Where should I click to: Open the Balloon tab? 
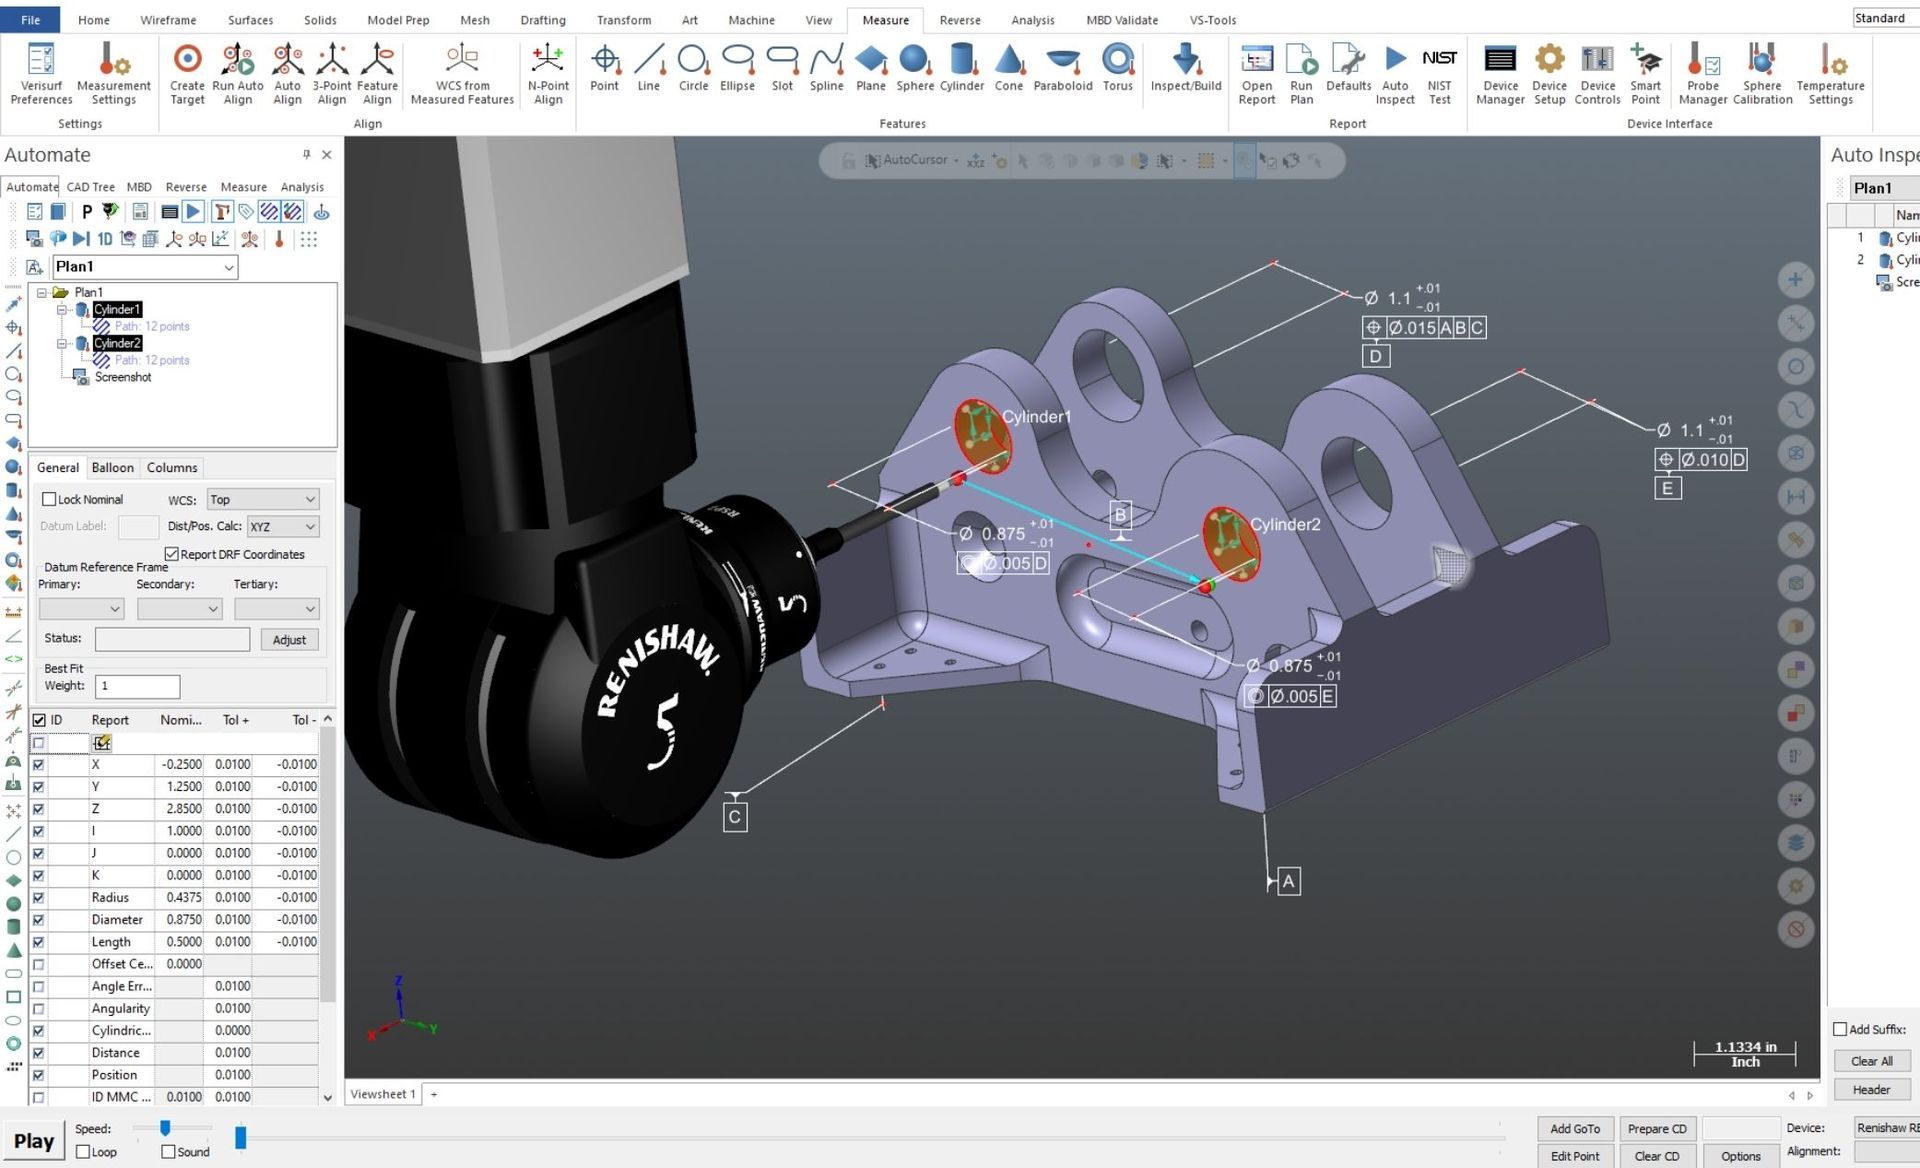click(112, 467)
